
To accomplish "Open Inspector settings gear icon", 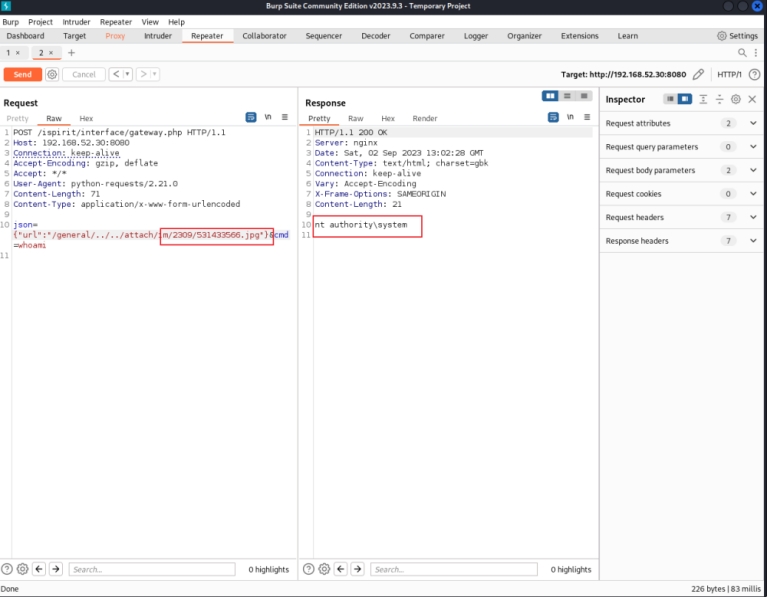I will point(736,99).
